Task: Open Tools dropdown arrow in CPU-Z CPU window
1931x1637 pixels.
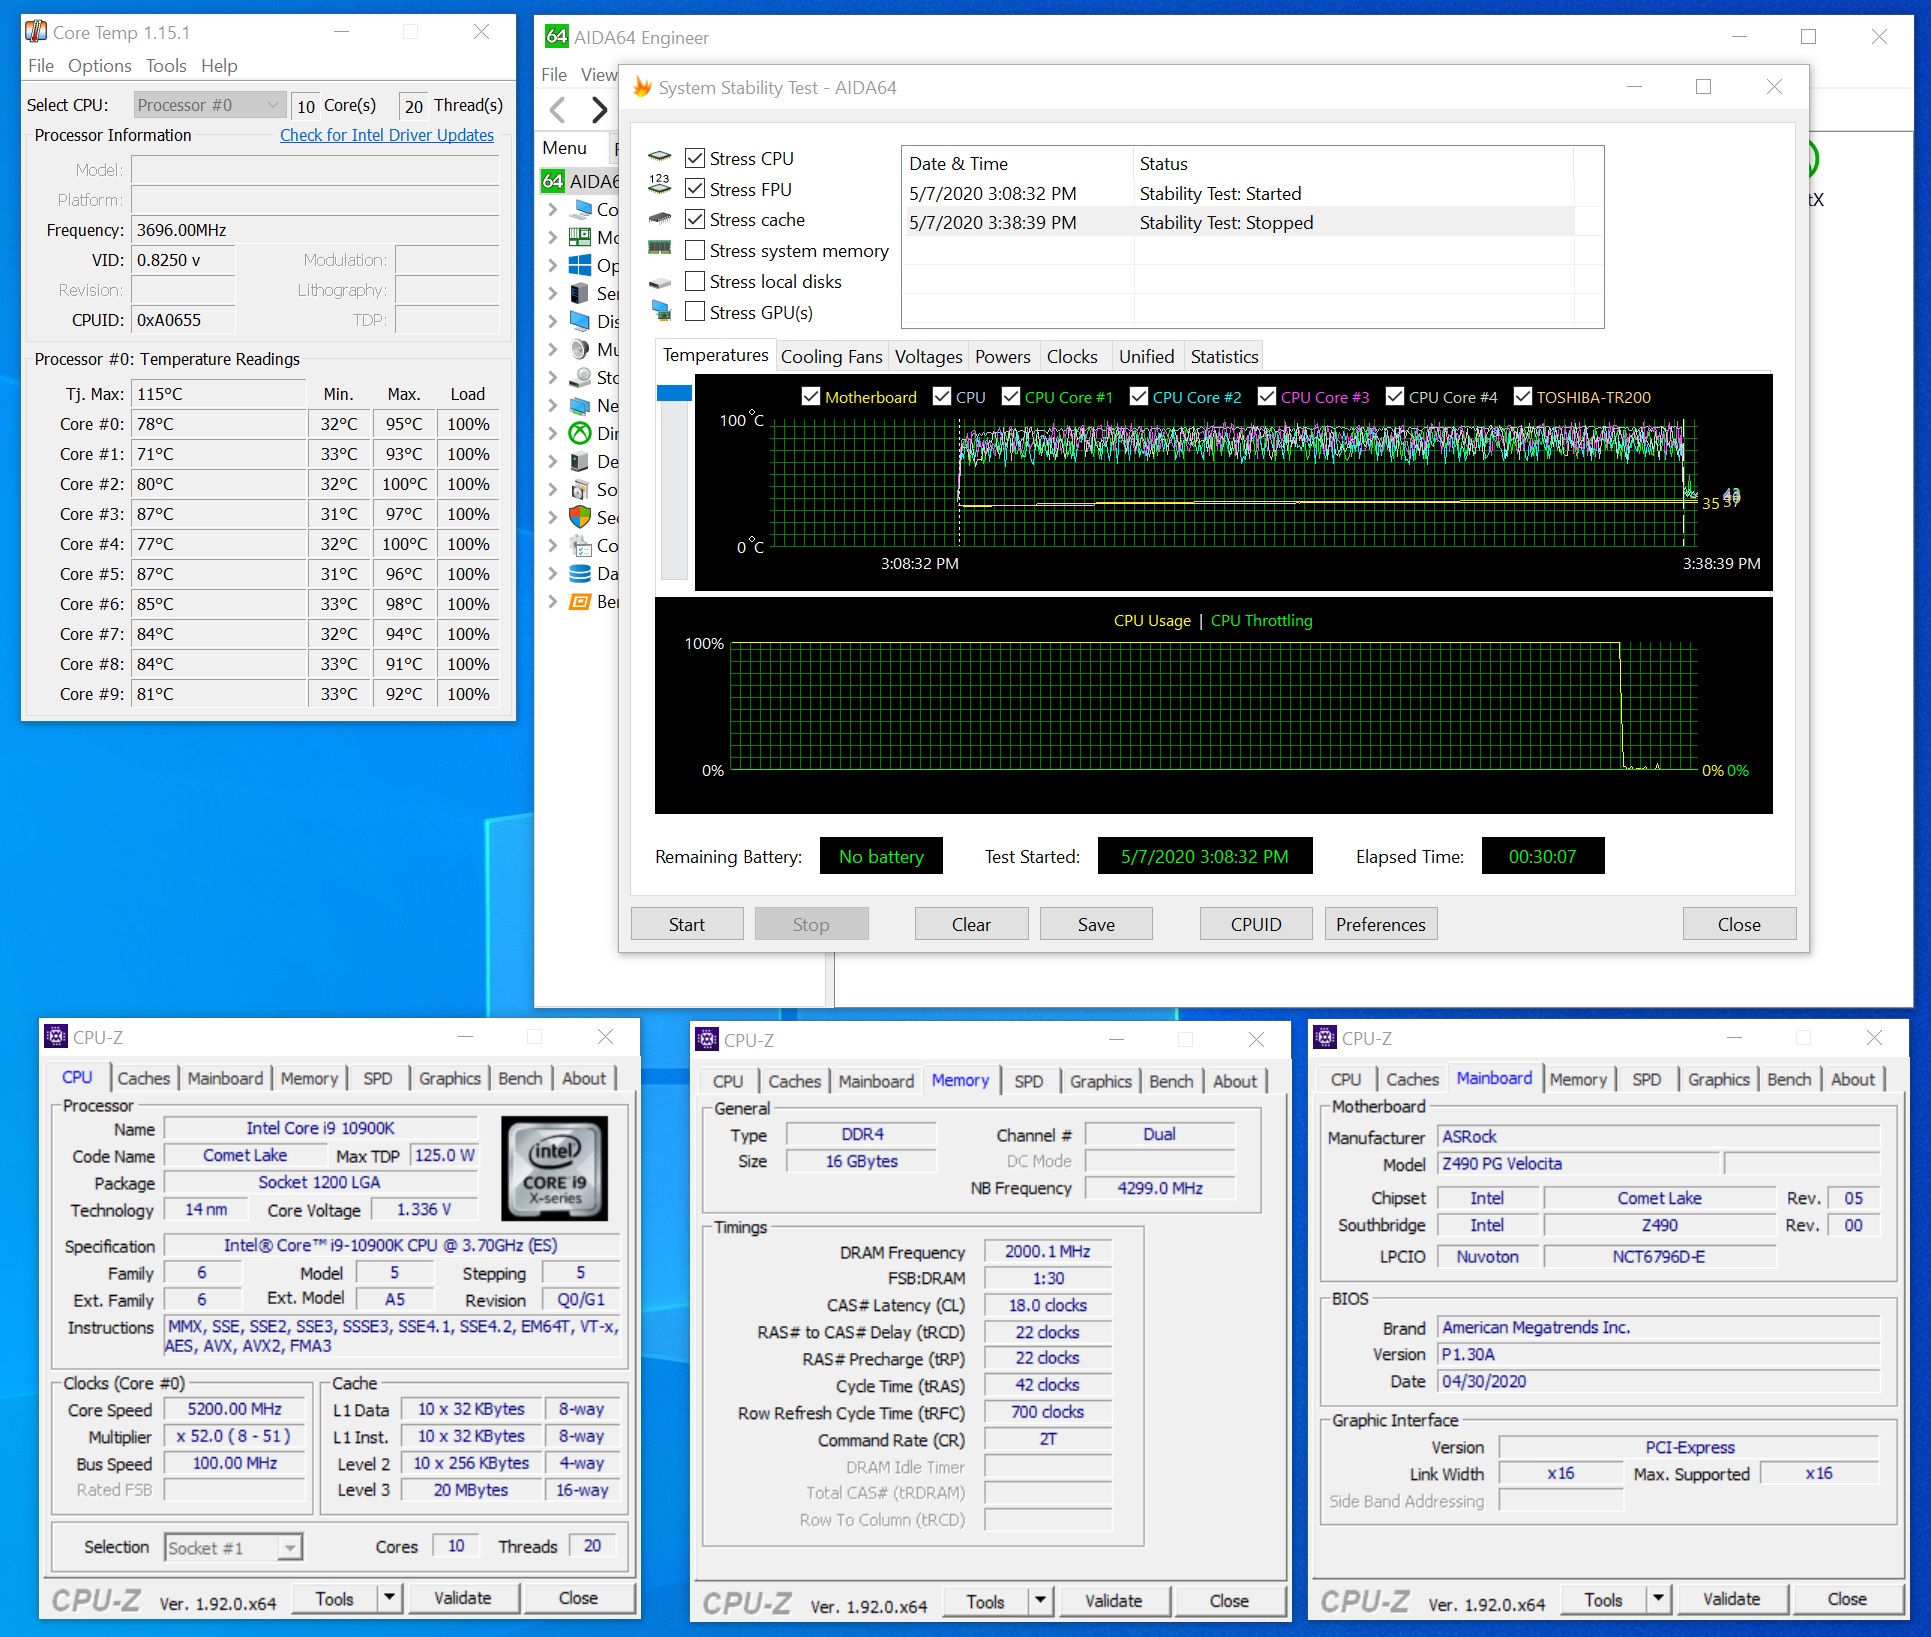Action: [x=391, y=1598]
